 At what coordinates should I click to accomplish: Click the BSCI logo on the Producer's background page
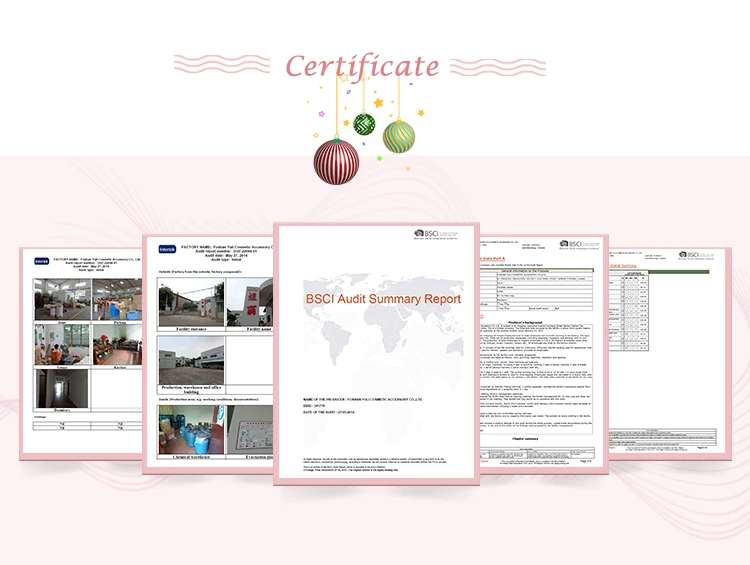tap(579, 244)
